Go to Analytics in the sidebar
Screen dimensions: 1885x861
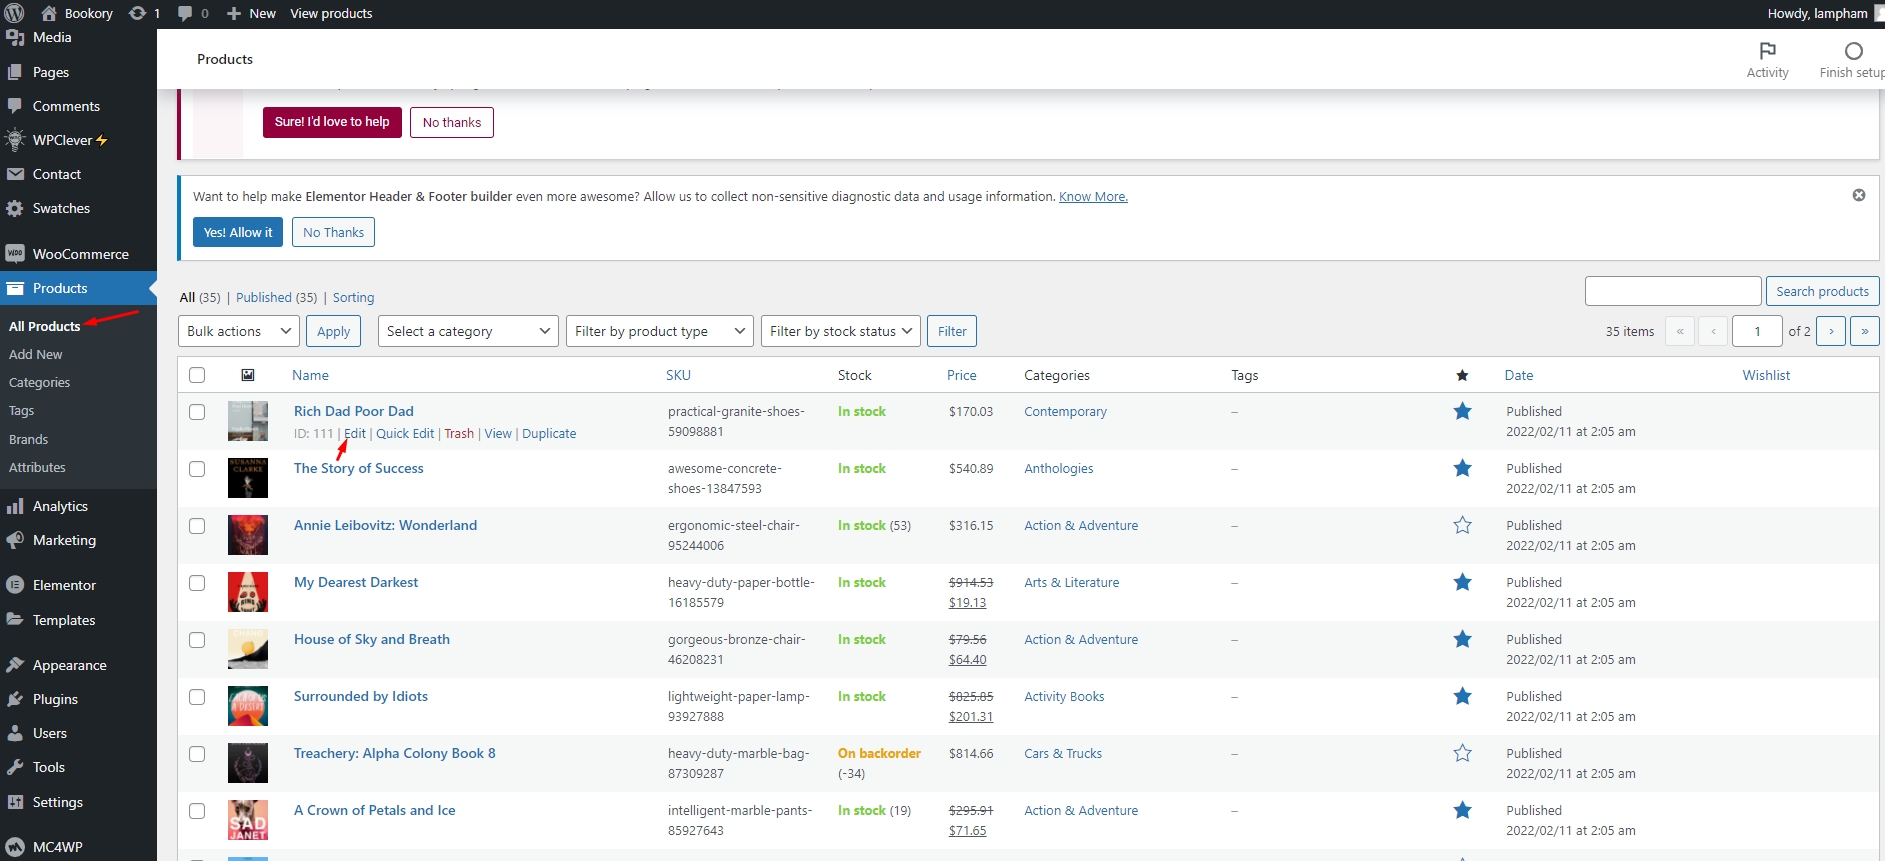point(60,506)
